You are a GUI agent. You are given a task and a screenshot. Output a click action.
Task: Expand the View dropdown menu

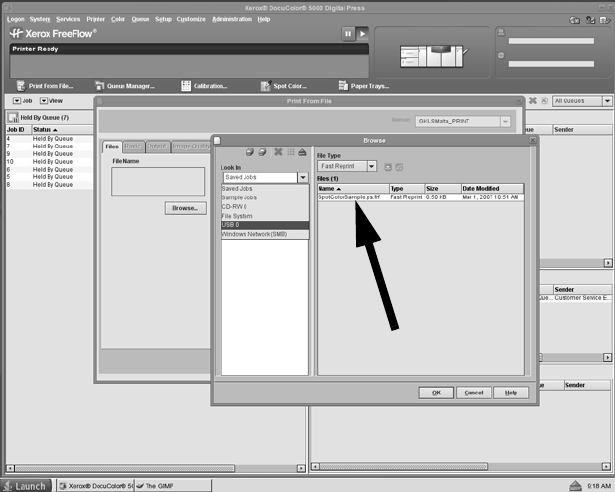point(51,101)
